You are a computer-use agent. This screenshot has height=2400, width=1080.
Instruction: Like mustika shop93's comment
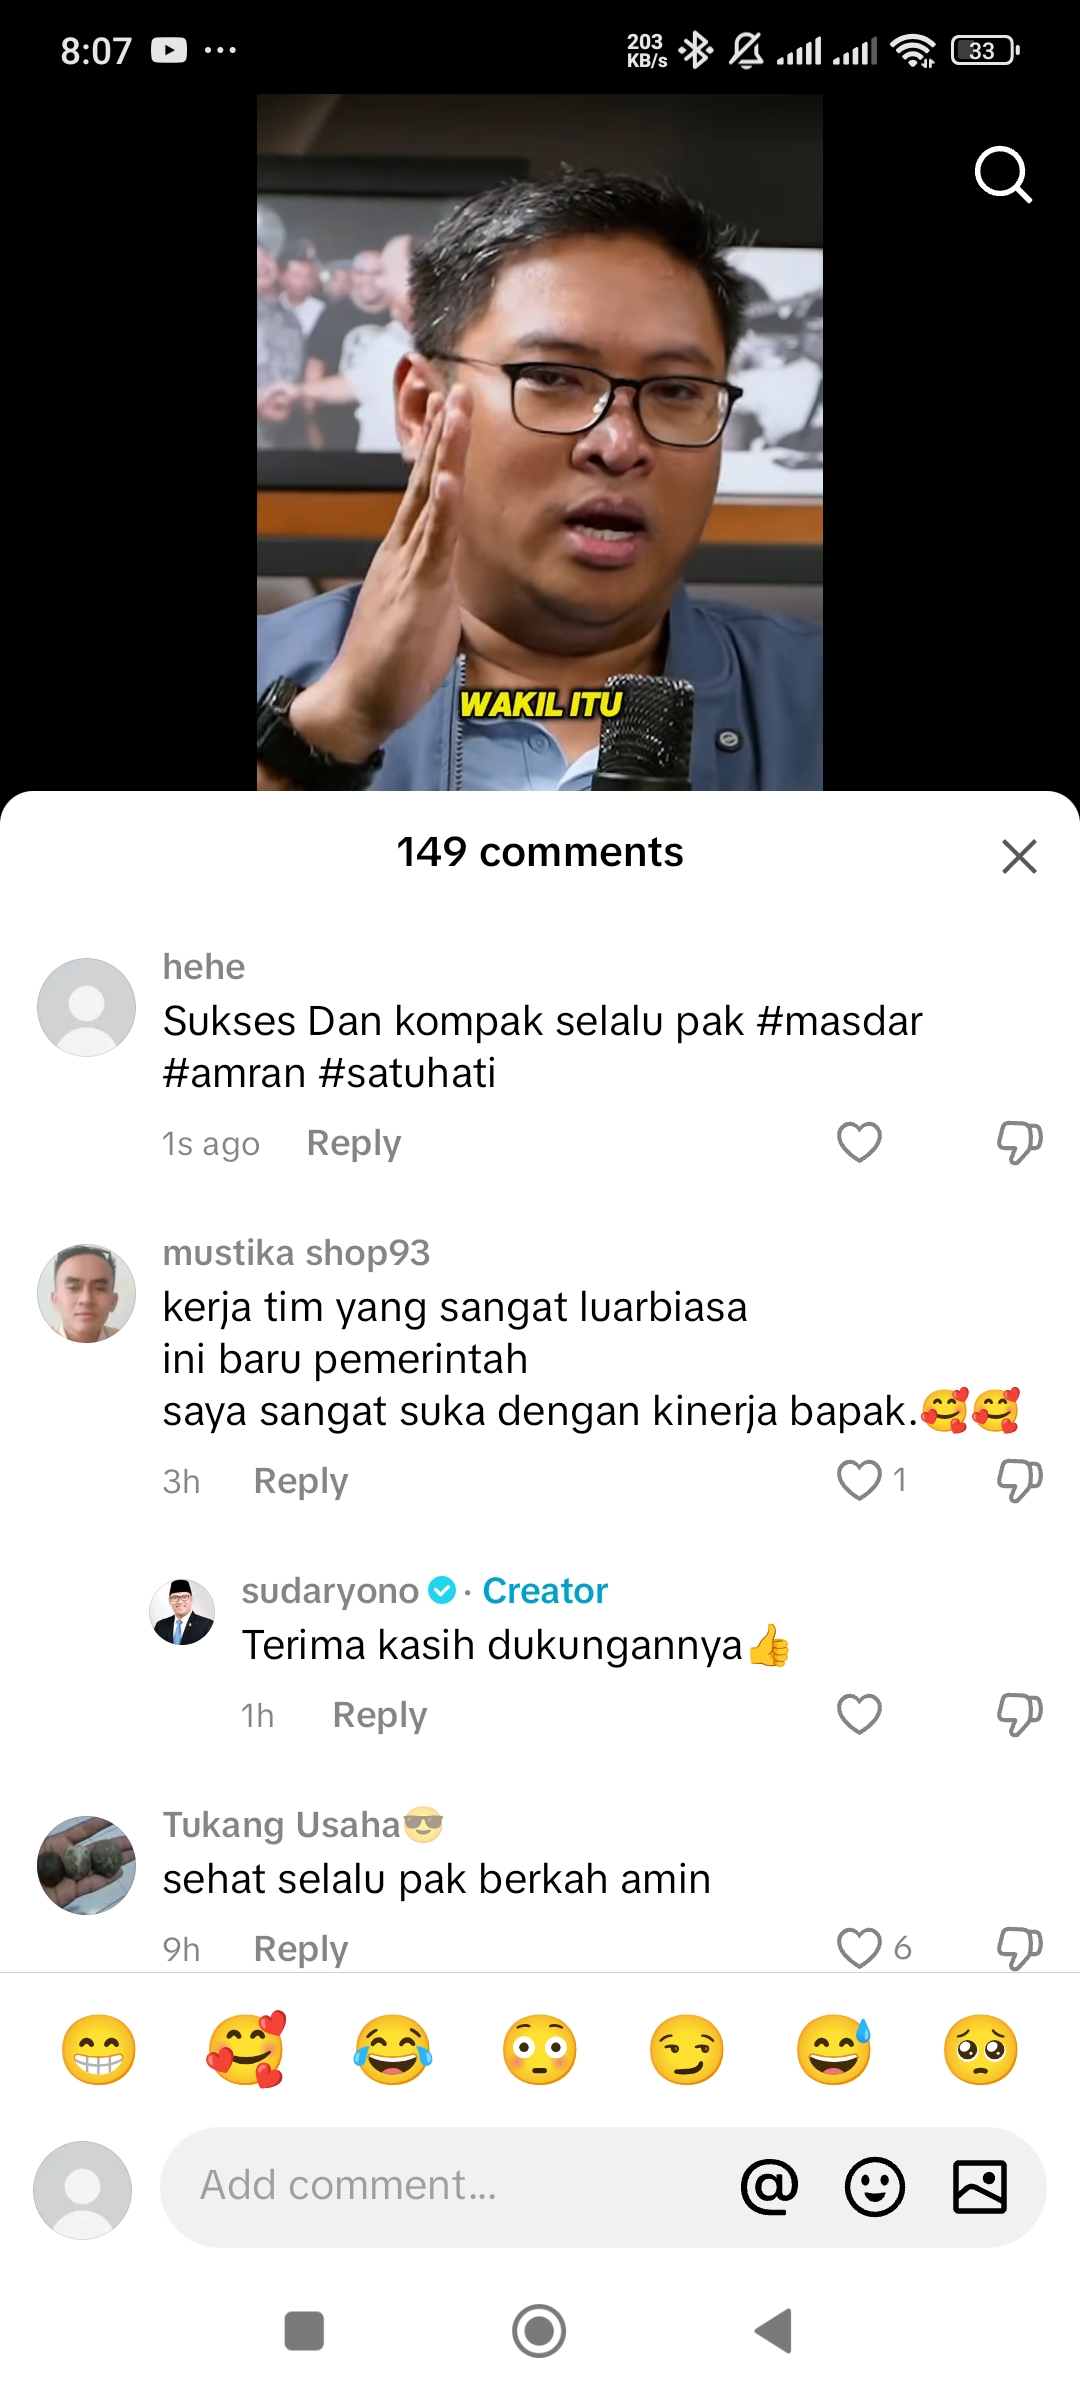pyautogui.click(x=859, y=1480)
